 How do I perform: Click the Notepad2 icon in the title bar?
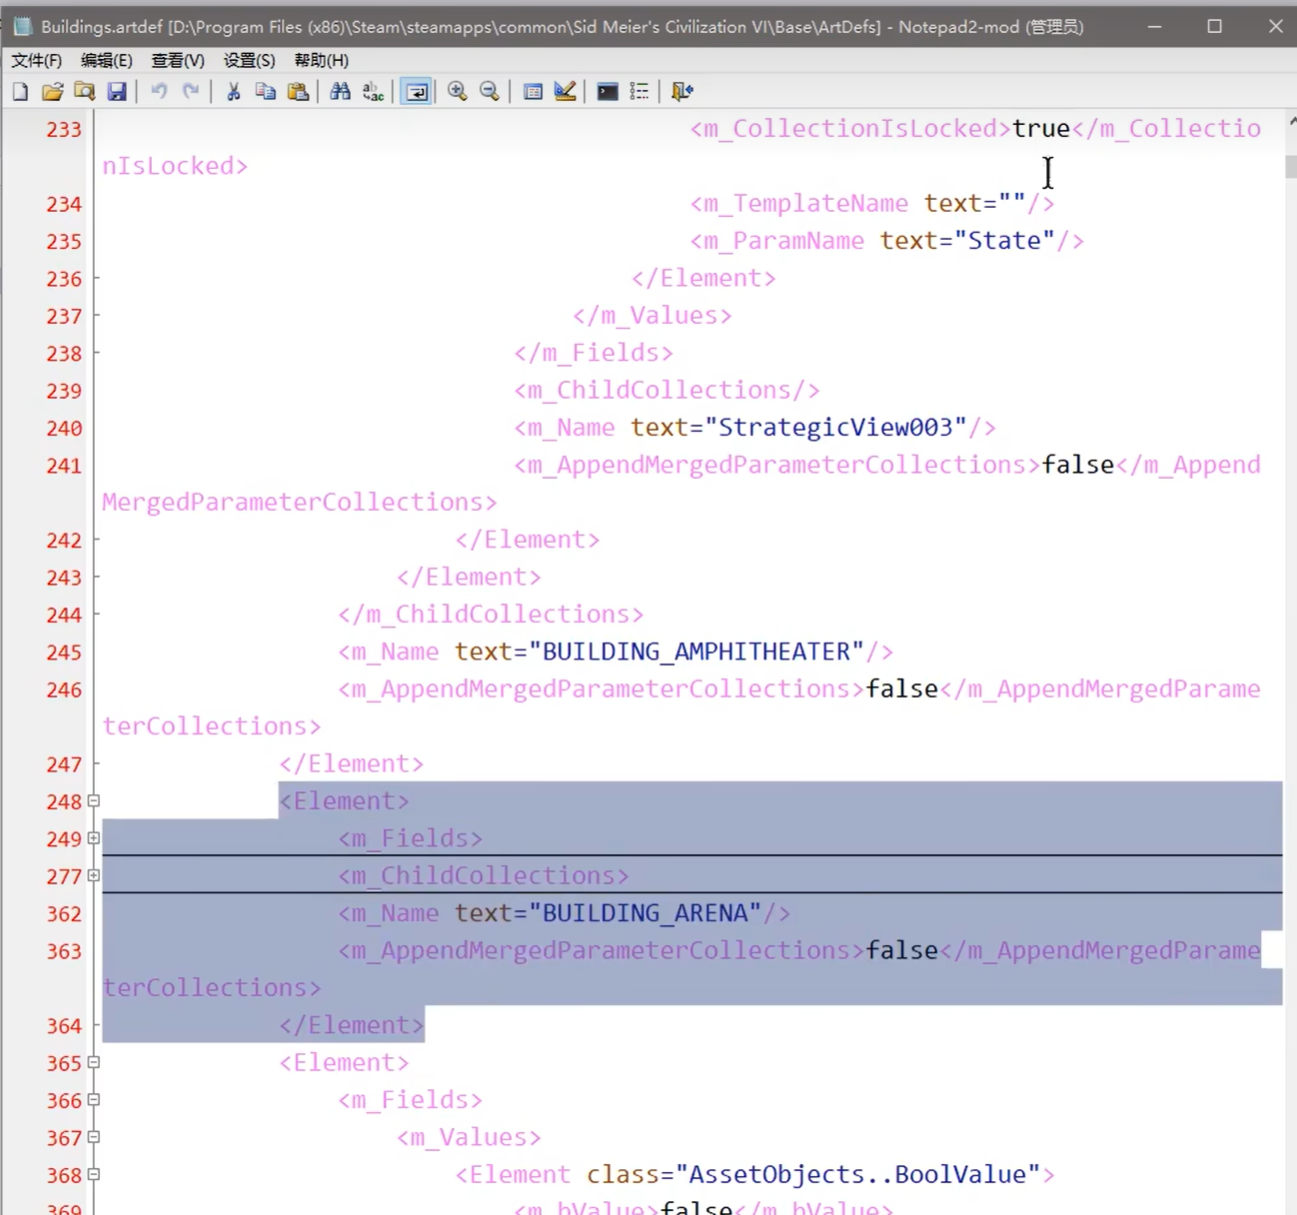click(22, 26)
